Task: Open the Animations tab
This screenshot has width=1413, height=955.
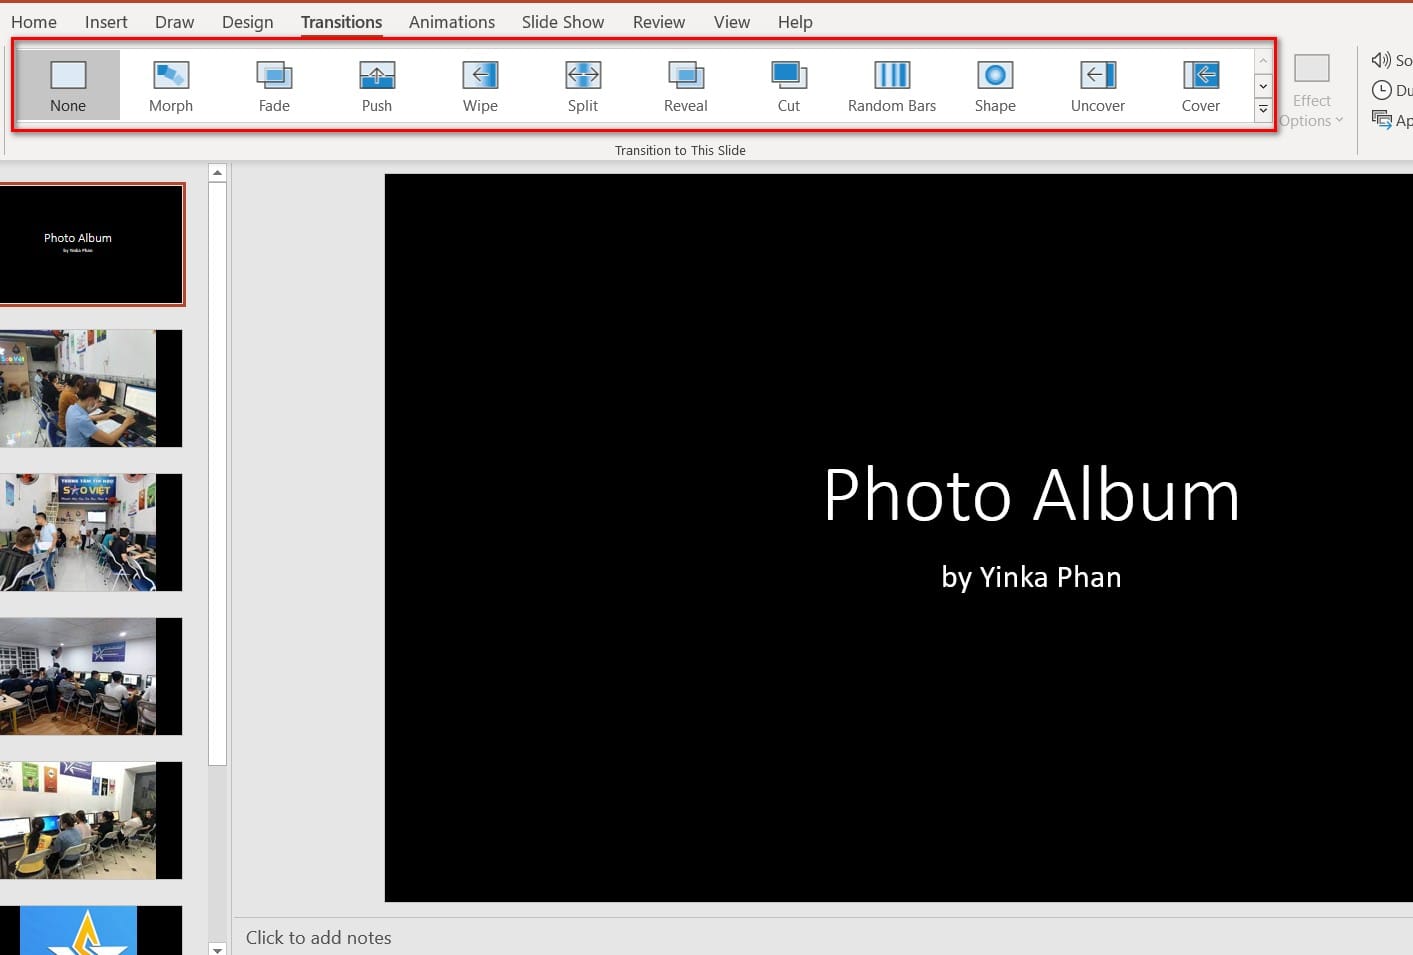Action: point(452,22)
